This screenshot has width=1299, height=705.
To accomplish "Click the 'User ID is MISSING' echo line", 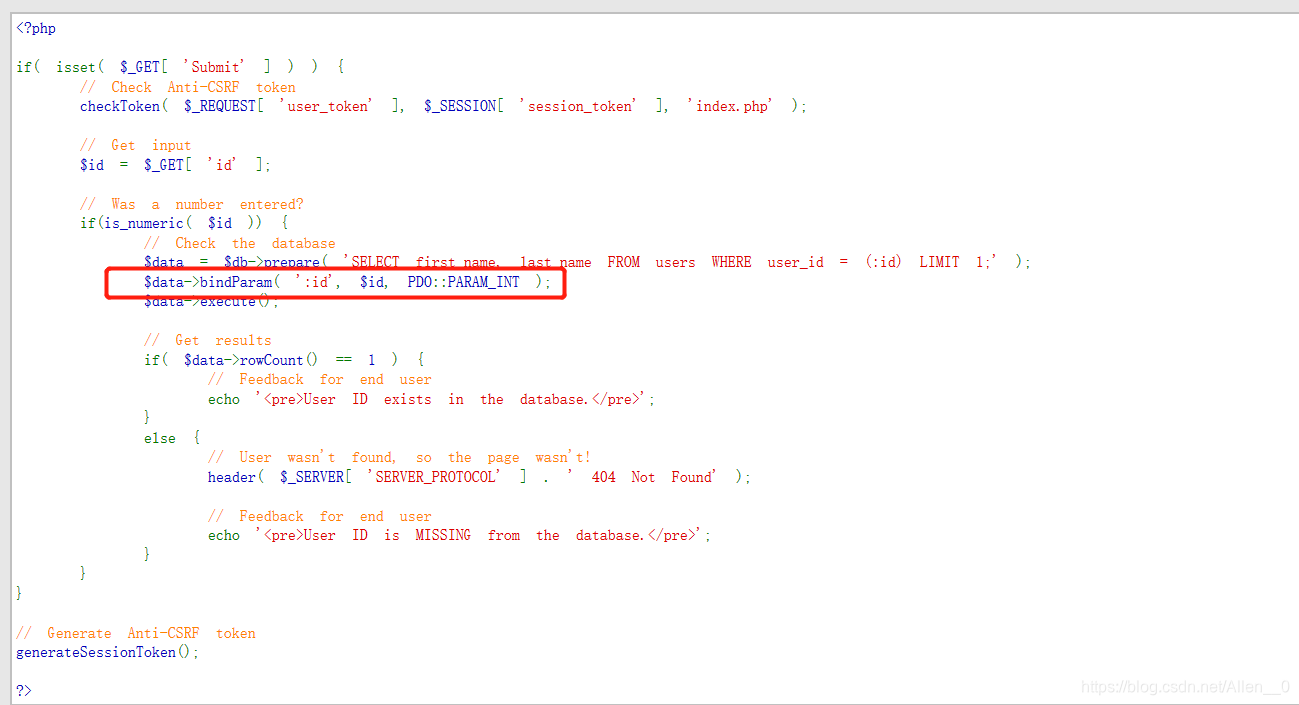I will tap(460, 535).
